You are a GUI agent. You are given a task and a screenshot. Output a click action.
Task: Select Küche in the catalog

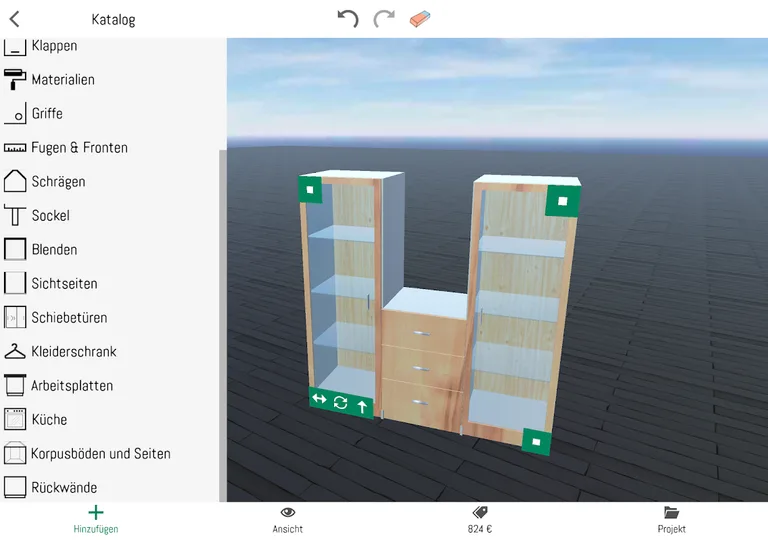(x=49, y=419)
